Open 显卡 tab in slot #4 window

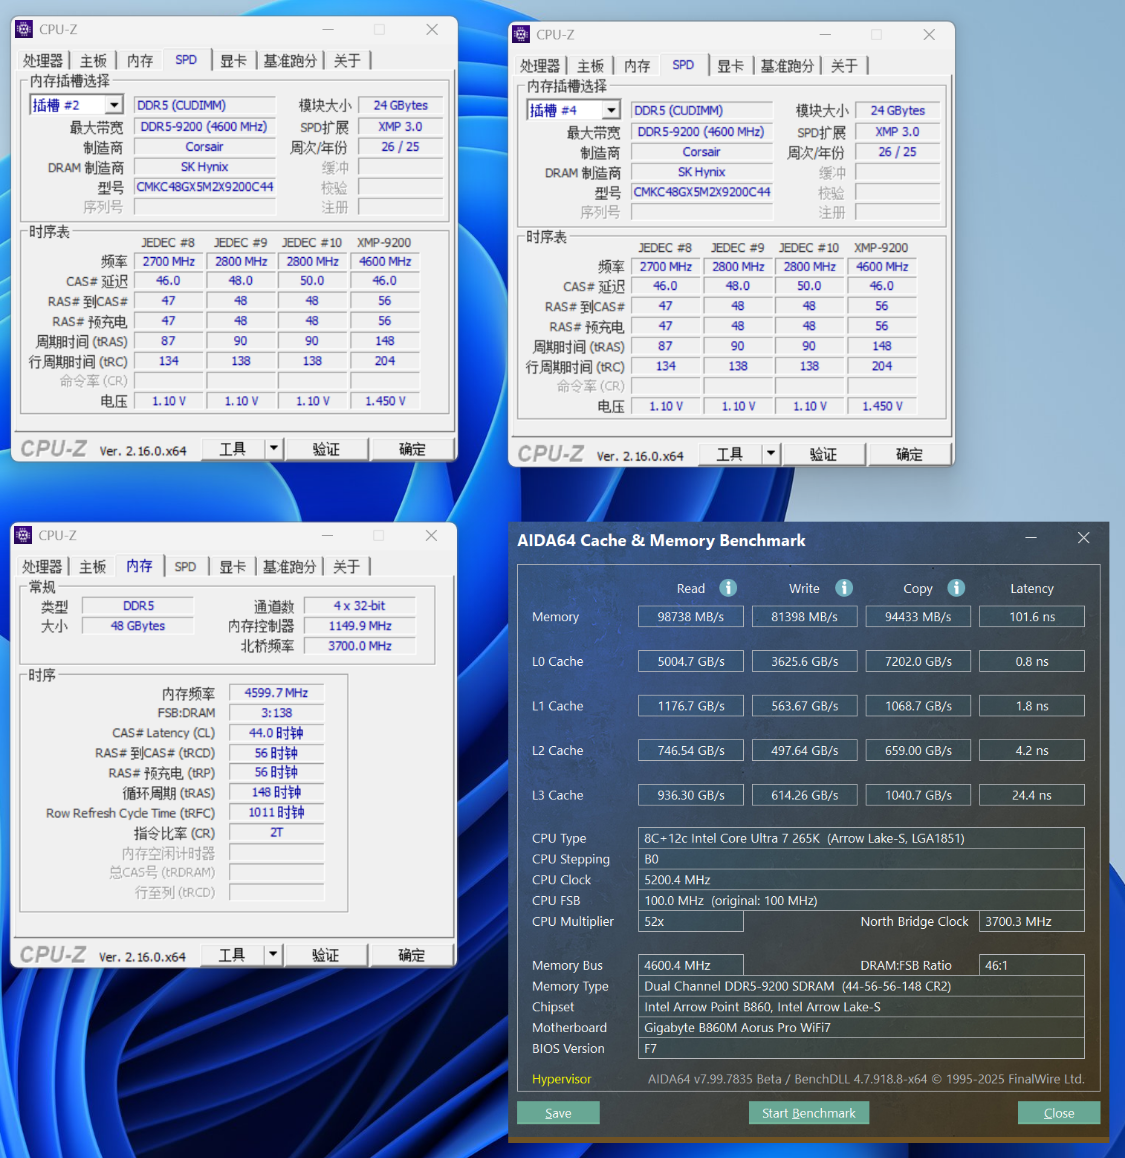tap(731, 66)
